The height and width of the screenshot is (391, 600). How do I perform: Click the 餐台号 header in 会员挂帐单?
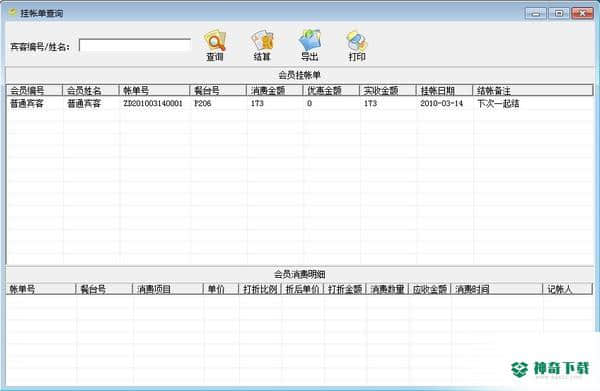pyautogui.click(x=218, y=90)
